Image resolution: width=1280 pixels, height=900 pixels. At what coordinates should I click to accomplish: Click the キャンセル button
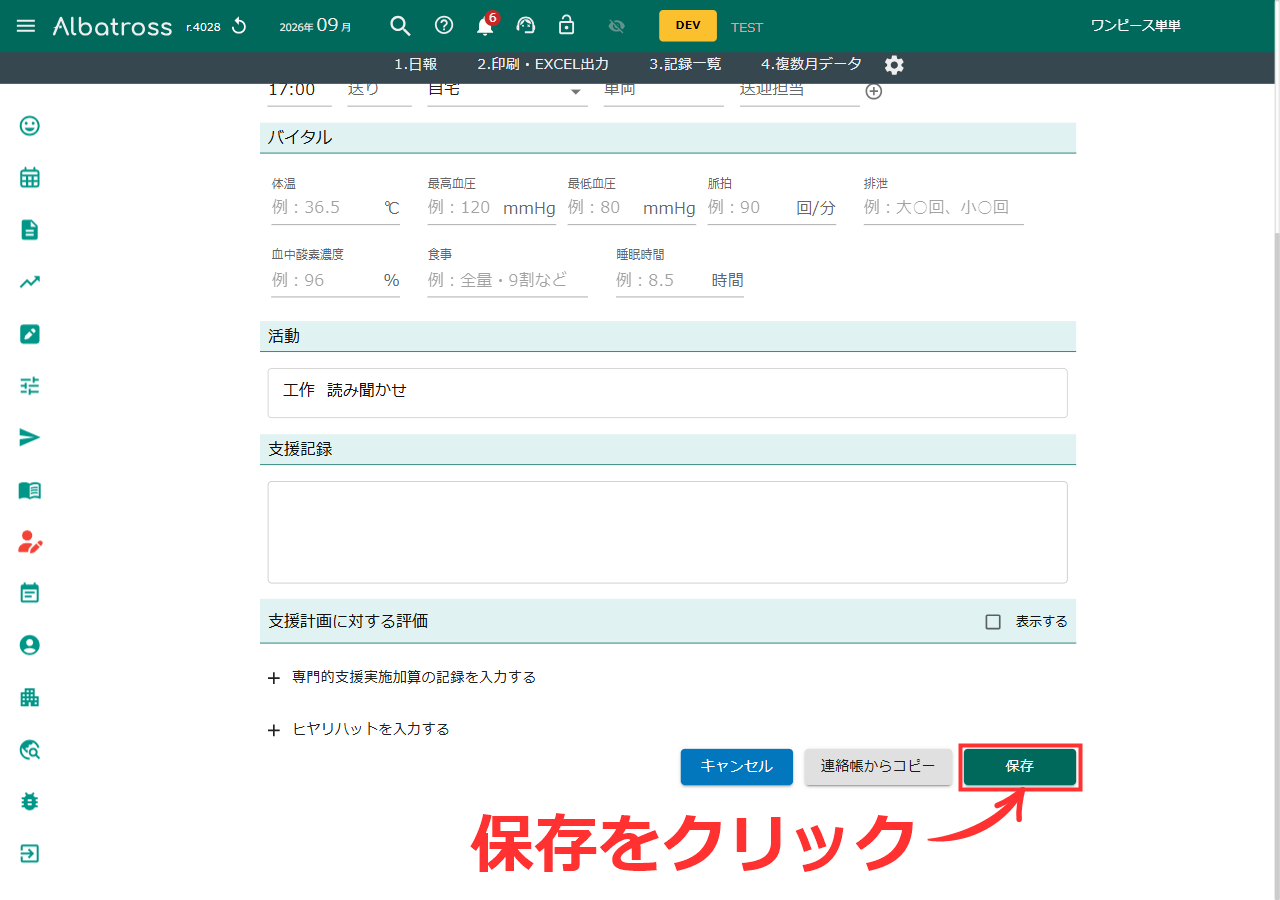click(737, 767)
